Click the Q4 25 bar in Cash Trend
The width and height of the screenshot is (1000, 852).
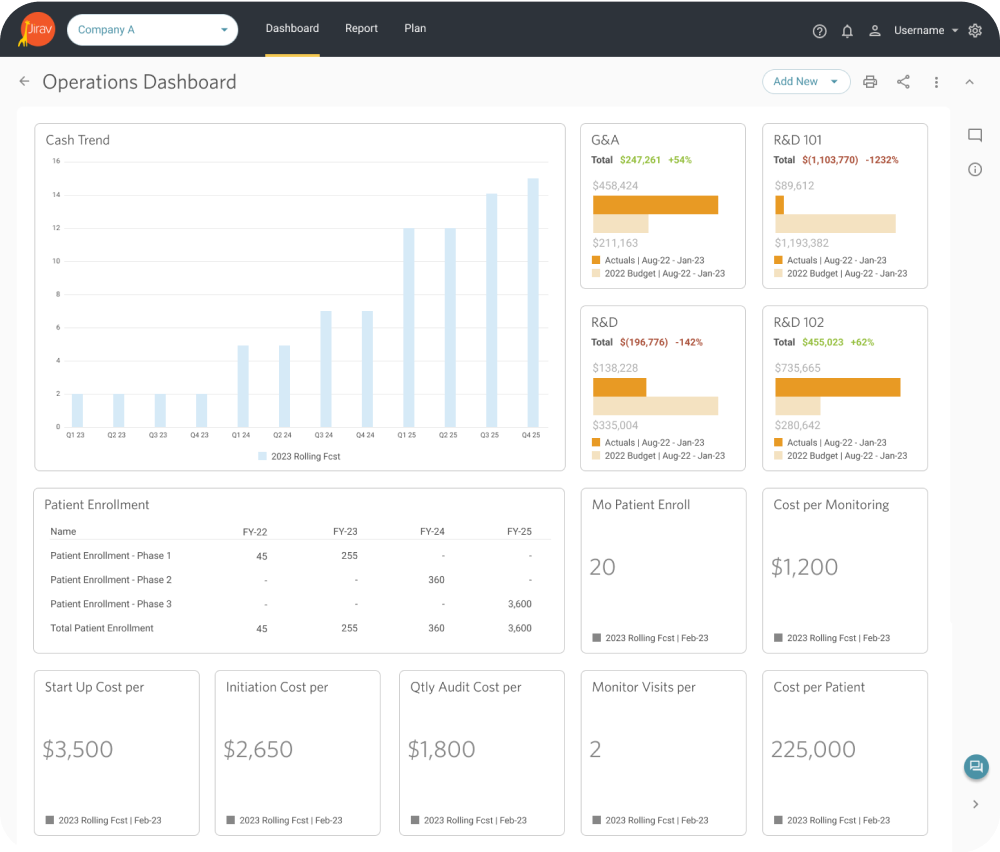533,302
